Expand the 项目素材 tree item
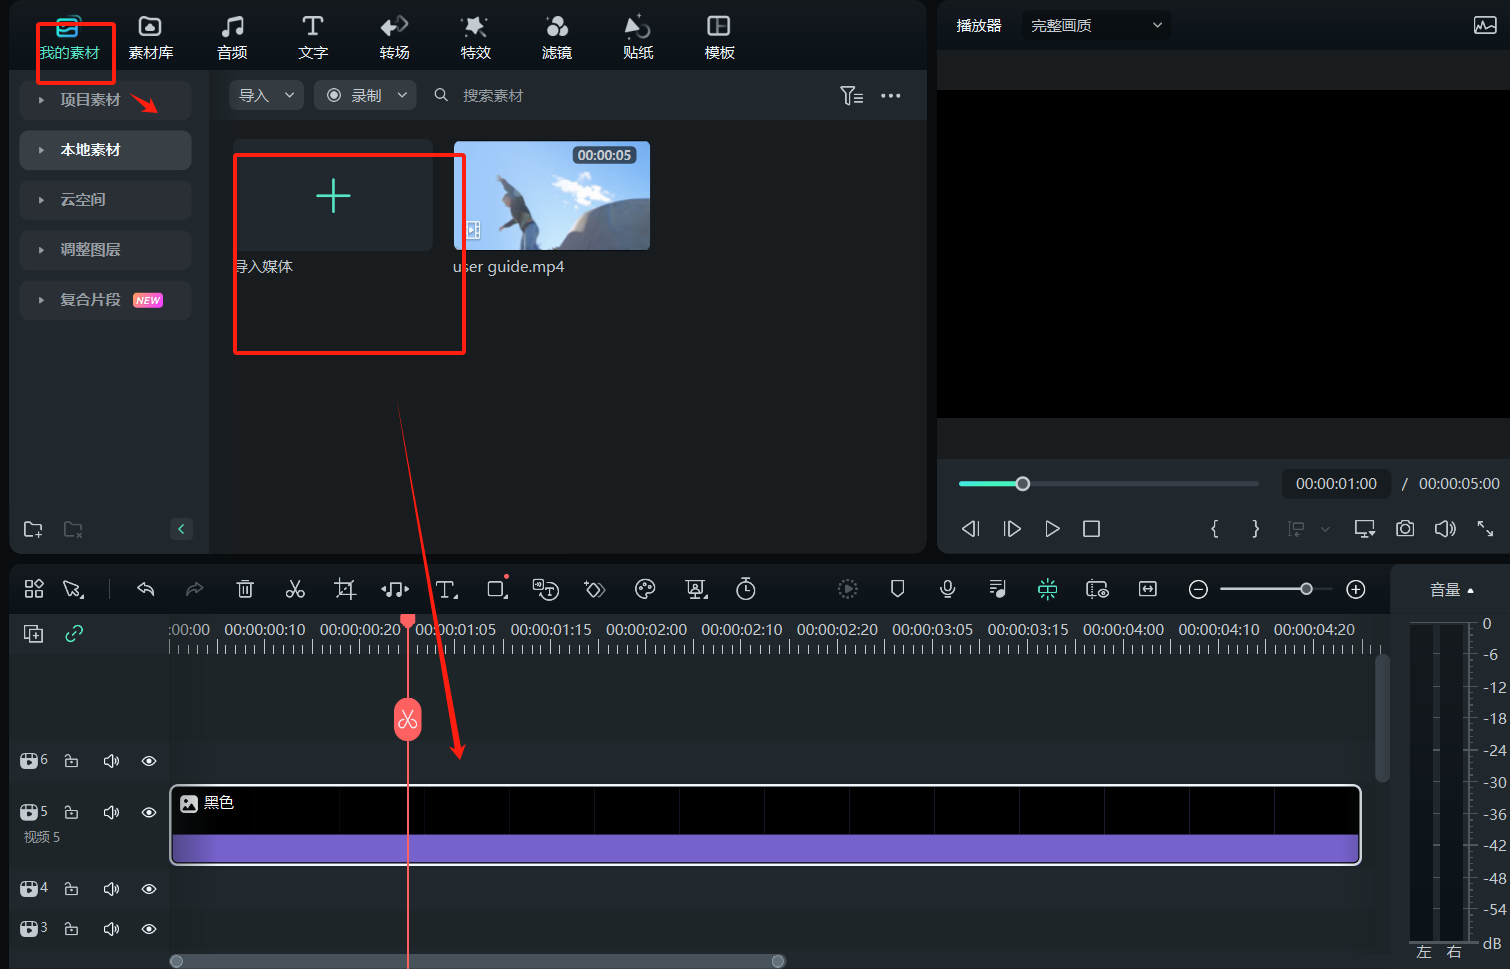The image size is (1510, 969). click(41, 100)
